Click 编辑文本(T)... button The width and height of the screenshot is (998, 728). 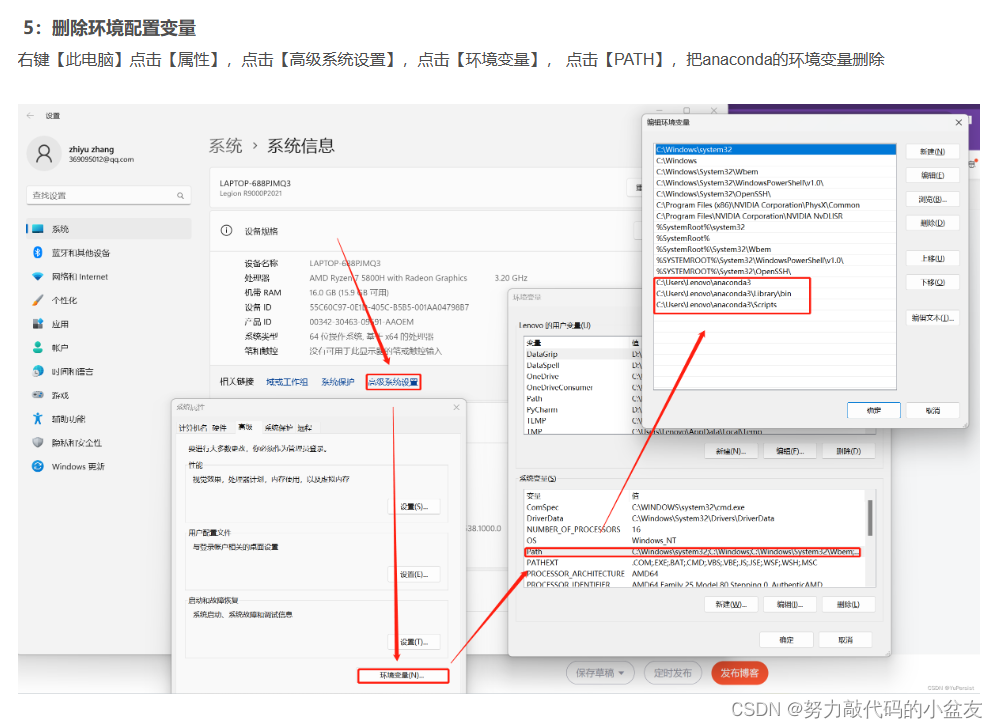(932, 318)
